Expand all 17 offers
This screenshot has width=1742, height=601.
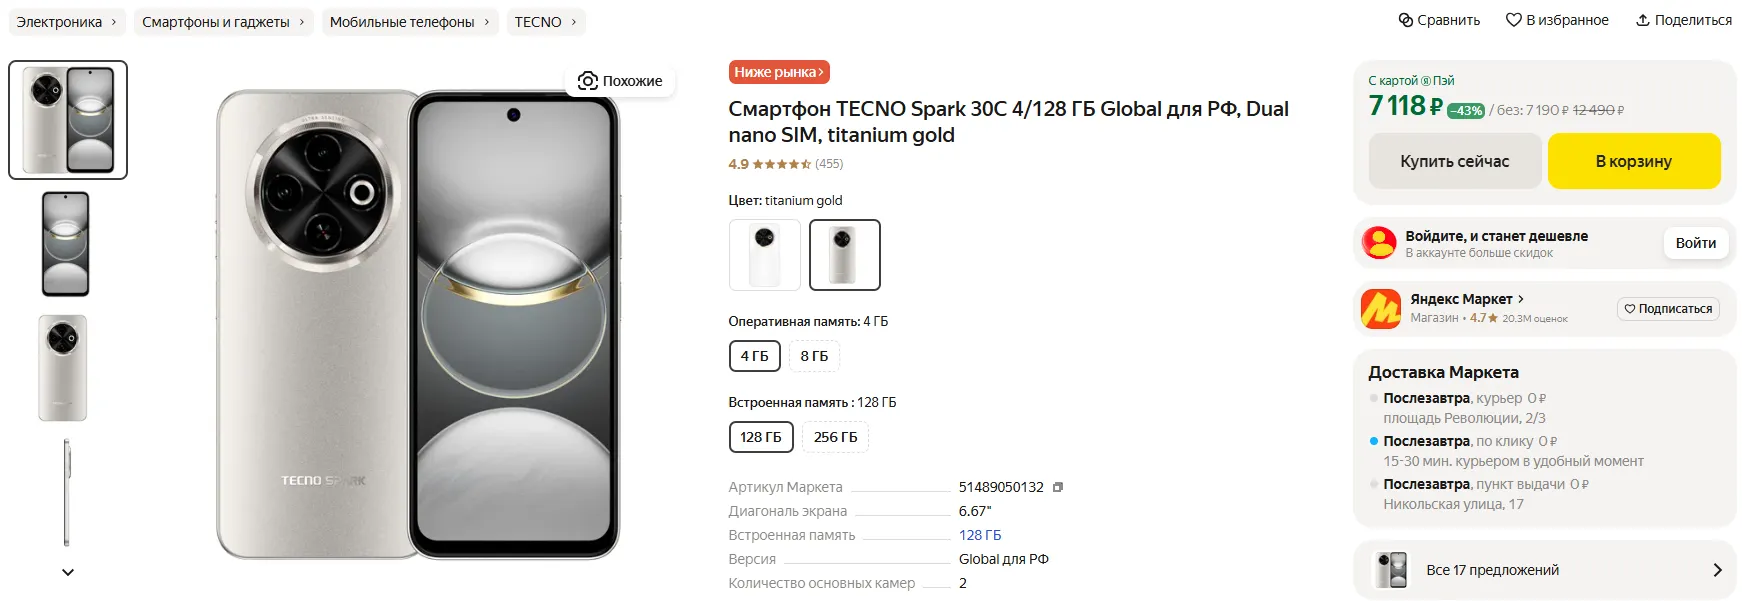pos(1544,570)
